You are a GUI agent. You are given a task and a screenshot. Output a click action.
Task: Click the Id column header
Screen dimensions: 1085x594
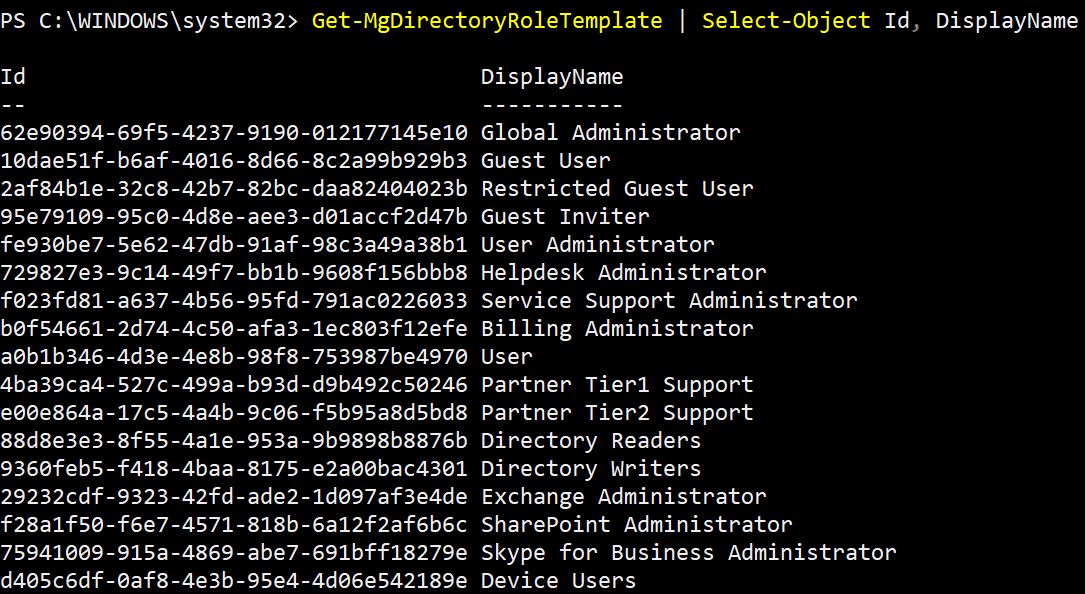[13, 76]
